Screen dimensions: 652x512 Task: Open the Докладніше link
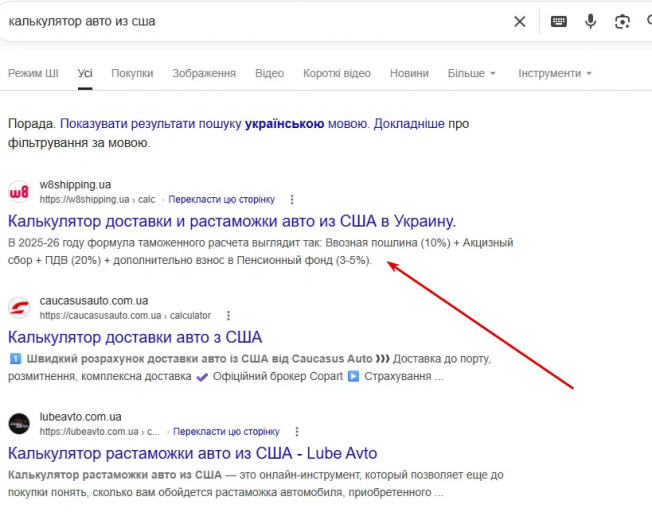click(409, 124)
